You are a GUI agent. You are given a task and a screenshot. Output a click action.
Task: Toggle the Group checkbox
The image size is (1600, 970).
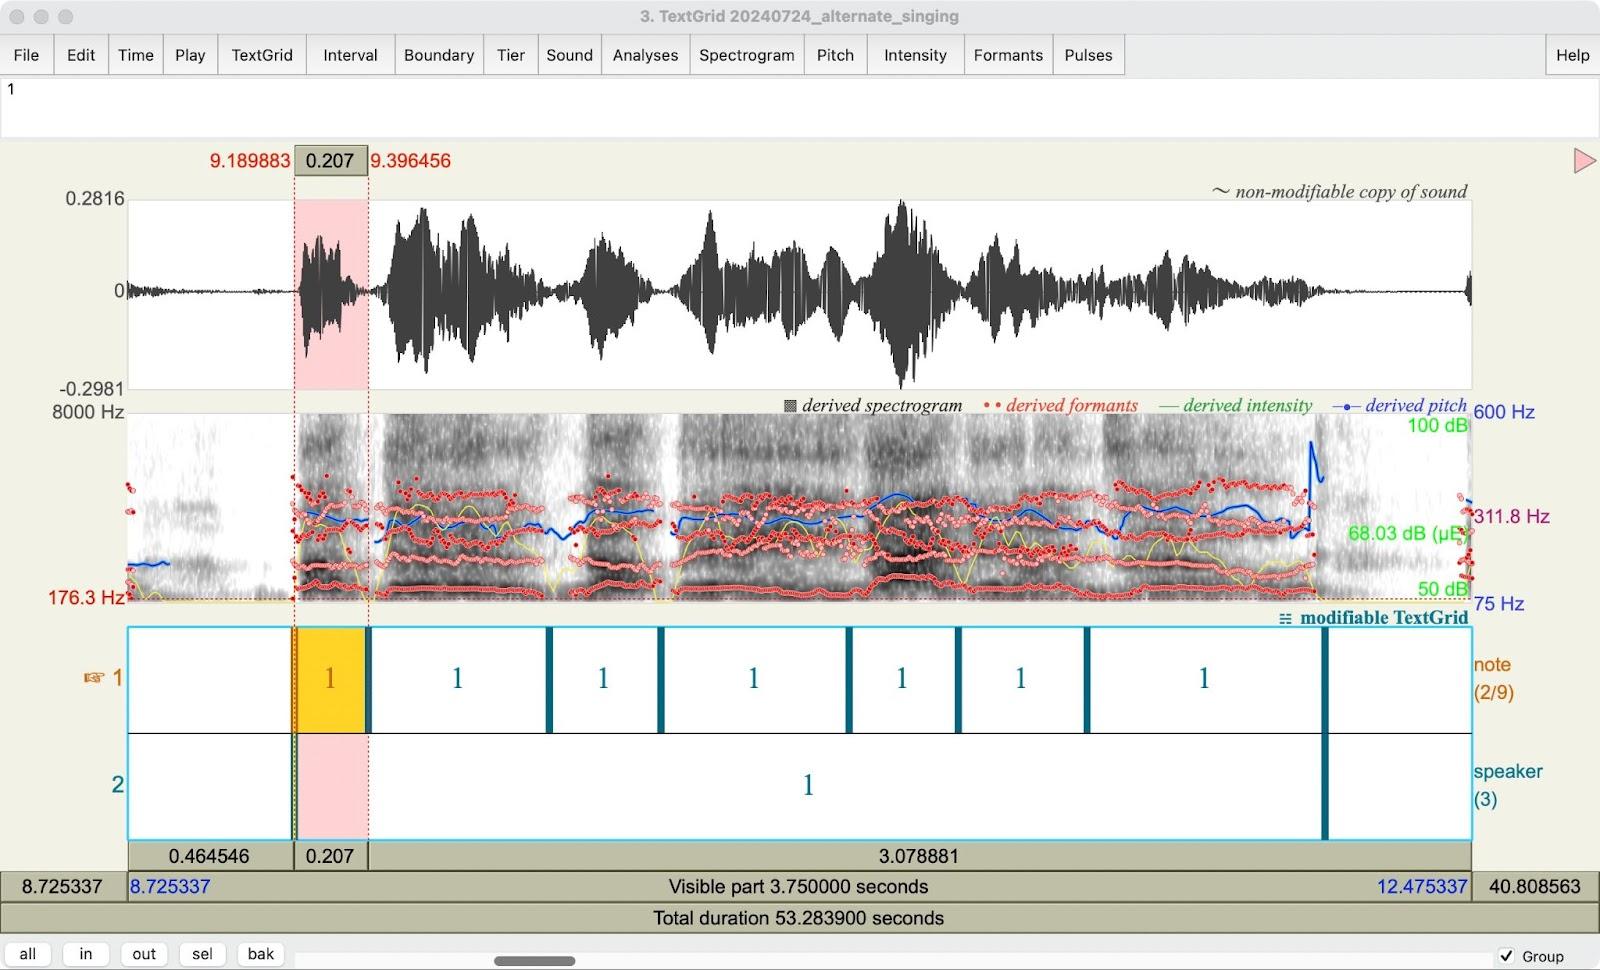coord(1507,956)
